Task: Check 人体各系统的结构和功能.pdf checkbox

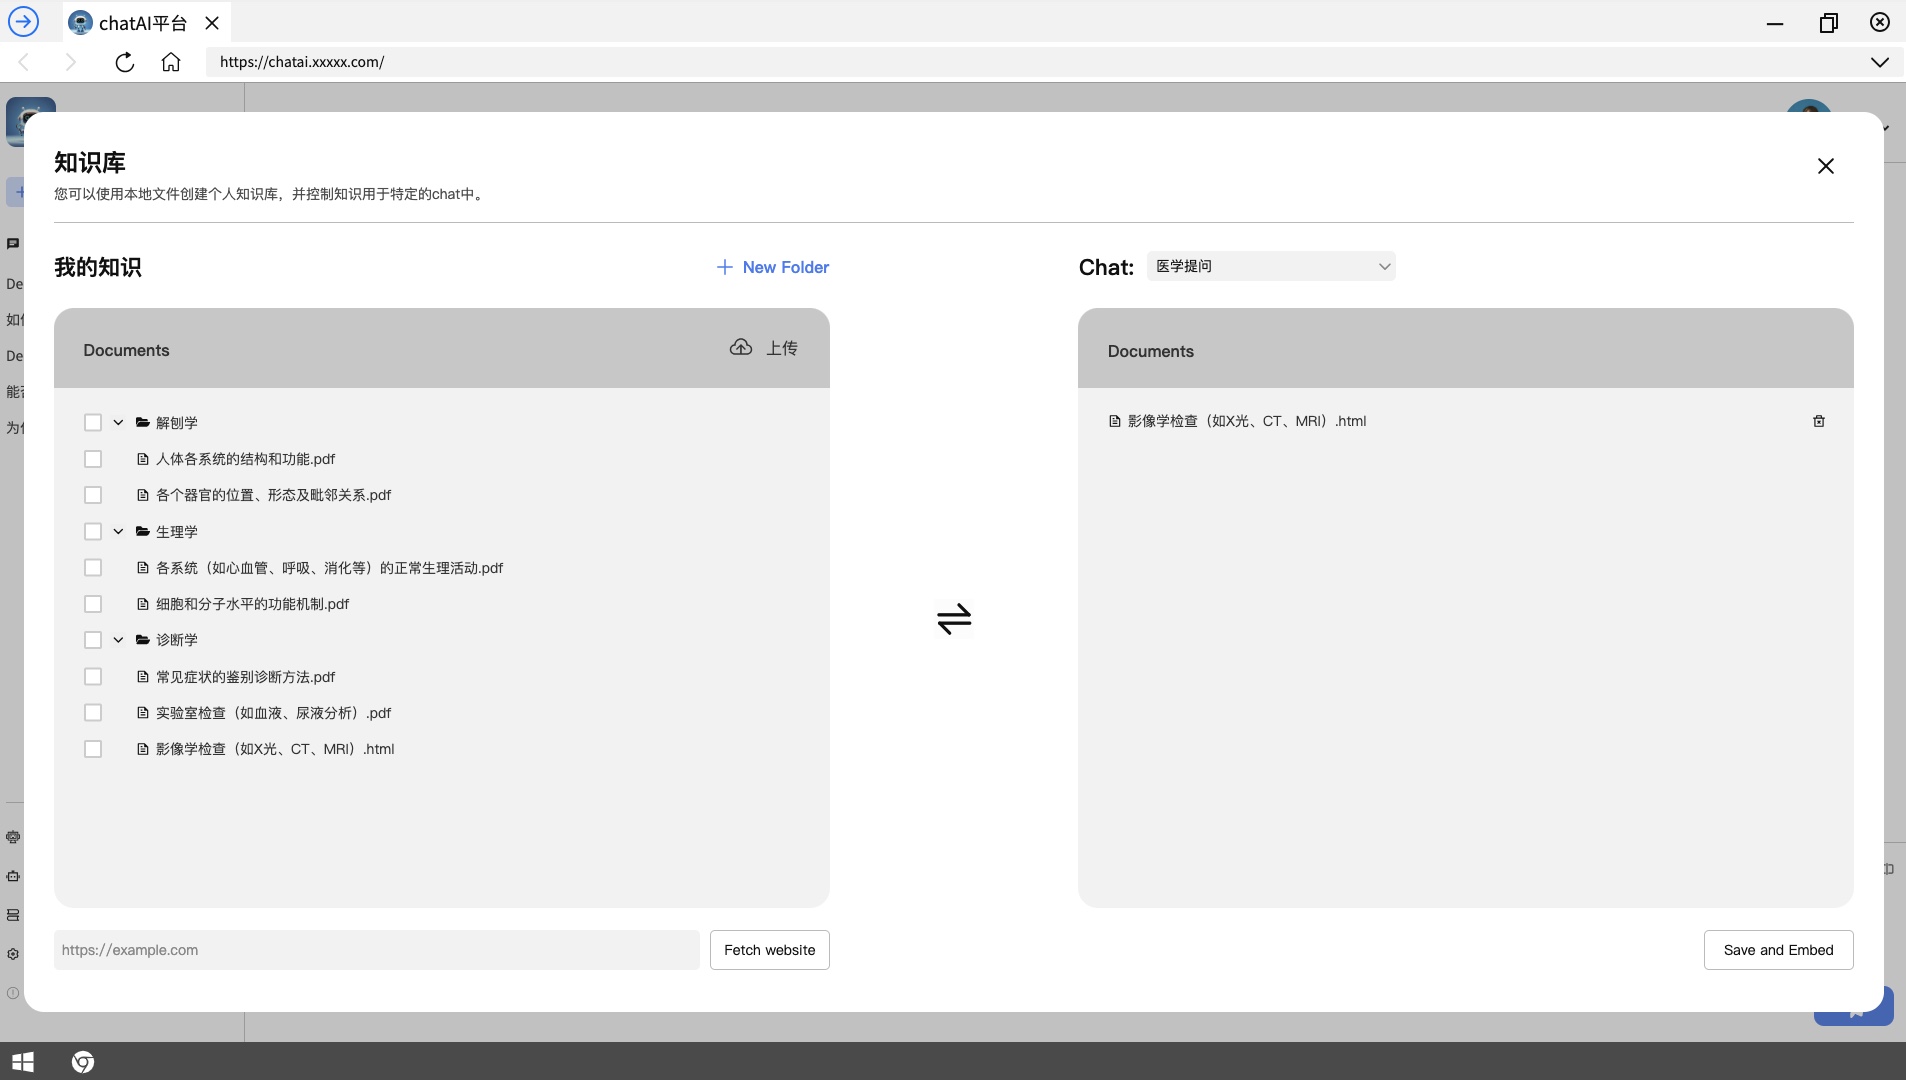Action: (93, 459)
